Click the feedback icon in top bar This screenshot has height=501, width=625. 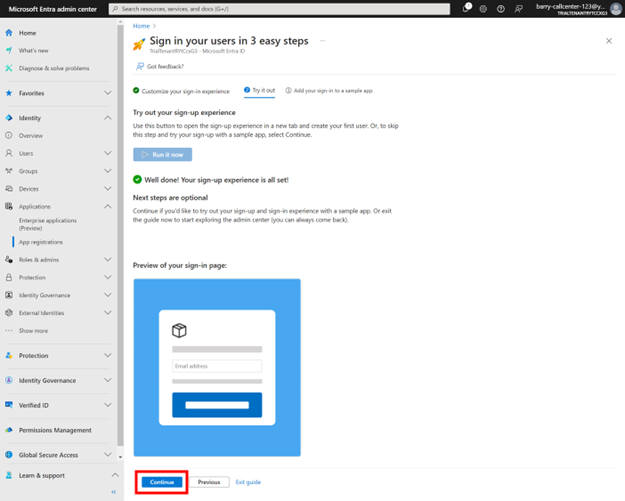[x=518, y=9]
